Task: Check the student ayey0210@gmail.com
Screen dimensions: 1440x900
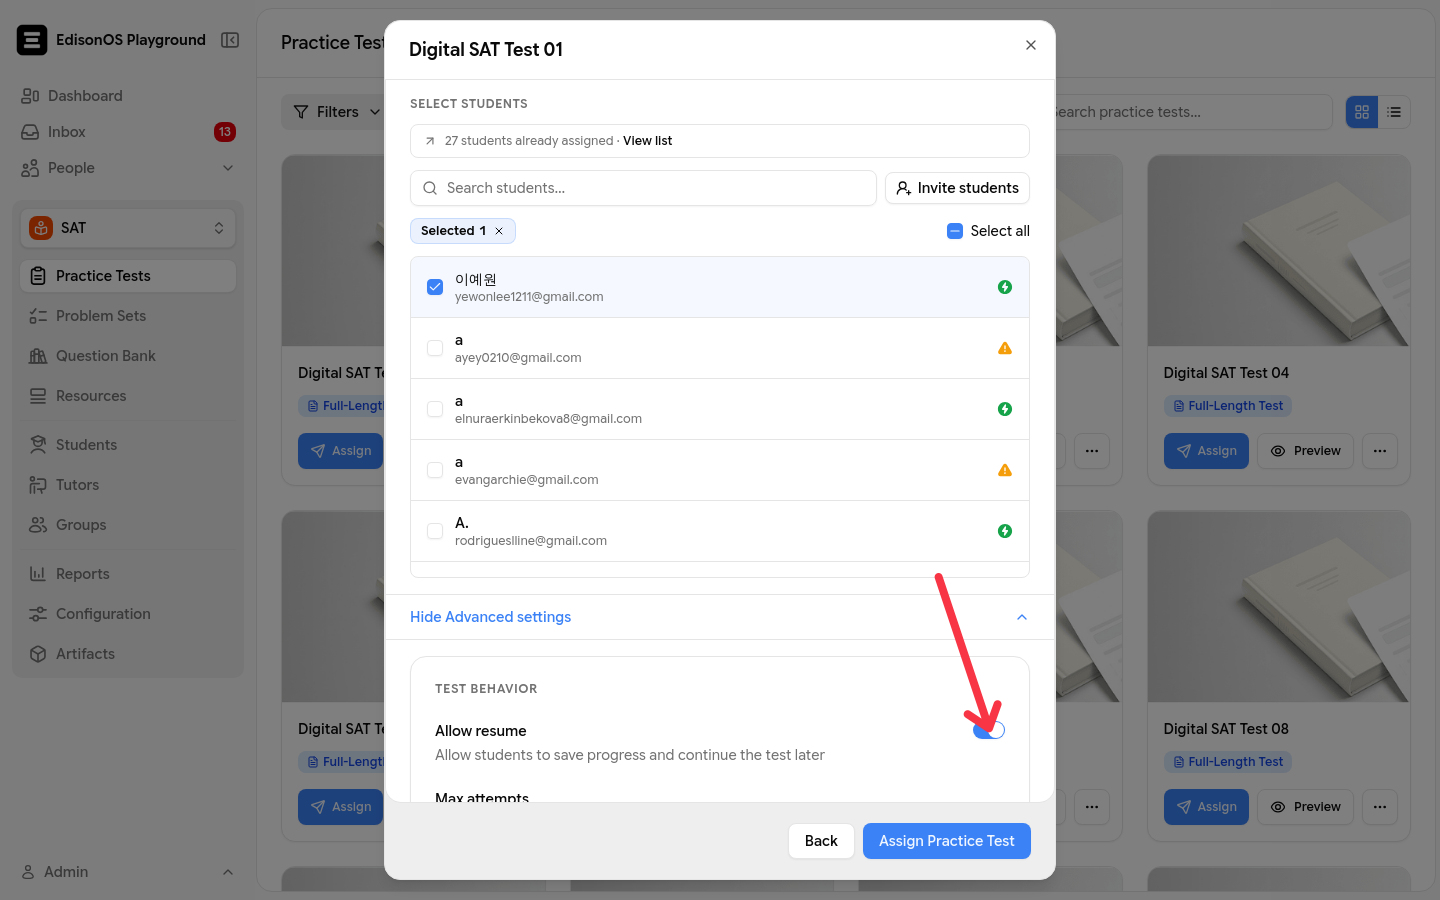Action: click(x=435, y=348)
